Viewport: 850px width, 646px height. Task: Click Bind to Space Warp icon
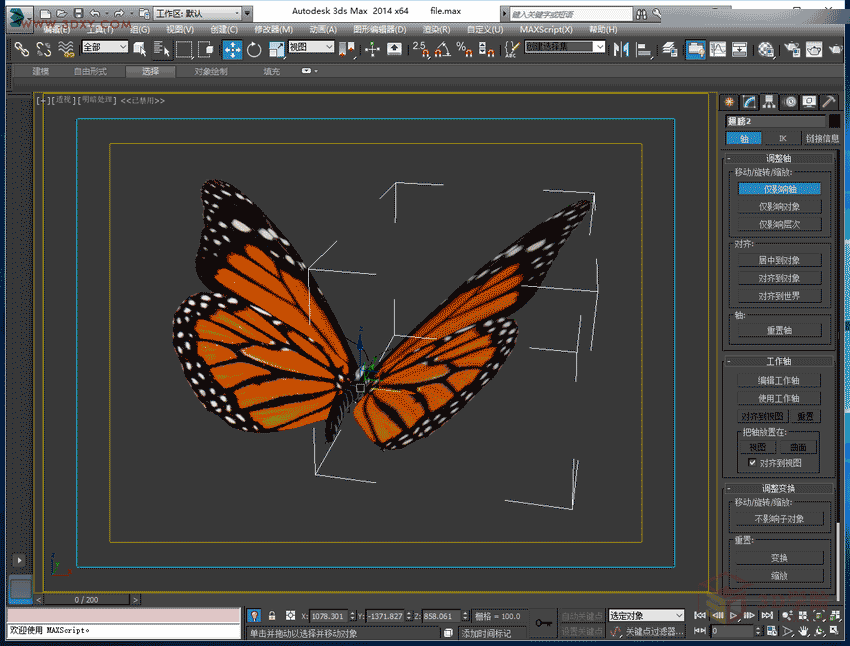click(x=66, y=49)
